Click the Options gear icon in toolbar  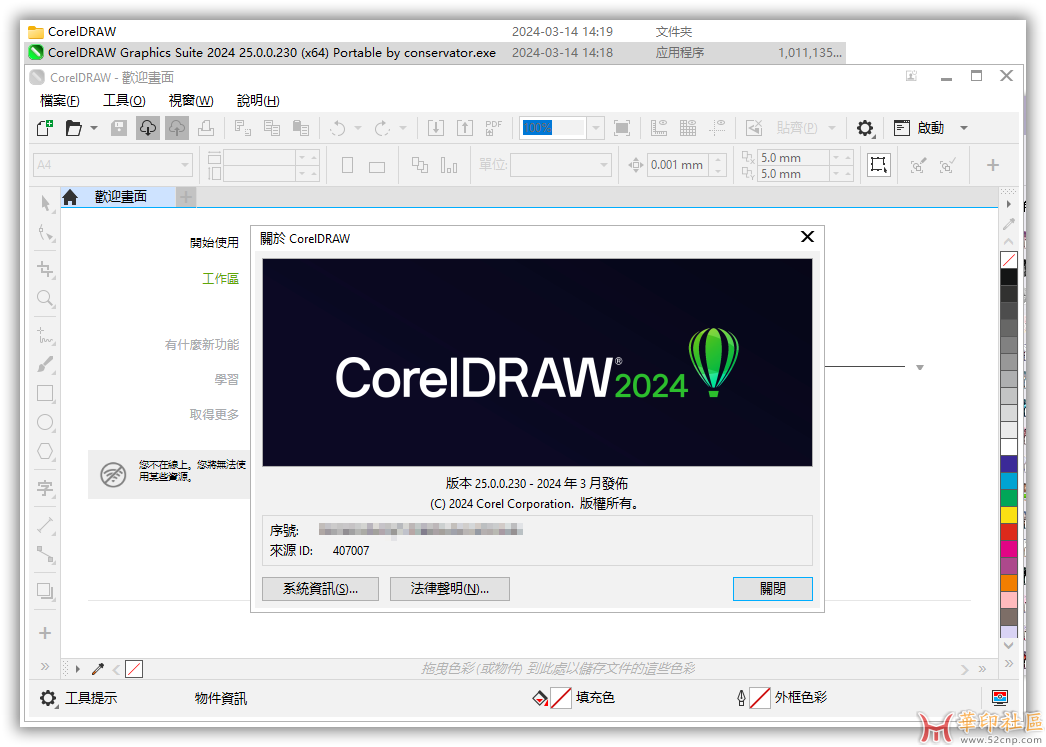(865, 128)
